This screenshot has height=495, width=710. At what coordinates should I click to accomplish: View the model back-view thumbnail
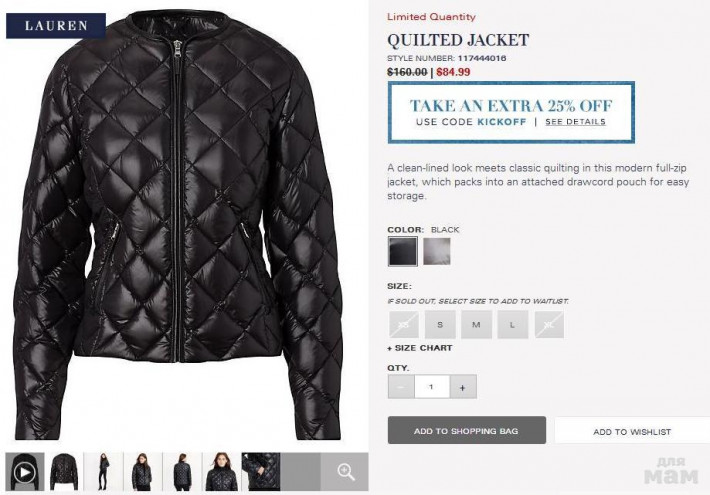tap(182, 471)
